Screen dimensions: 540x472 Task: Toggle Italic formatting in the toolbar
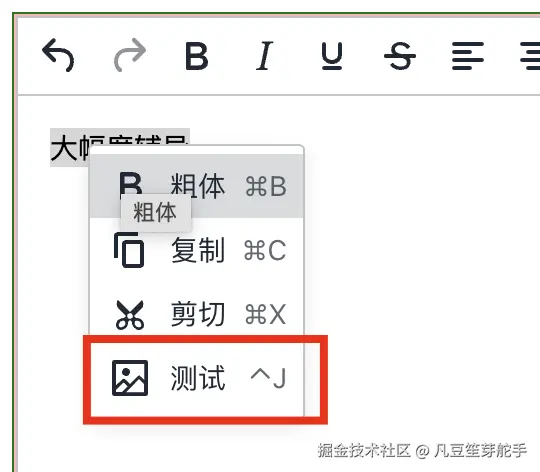coord(264,56)
